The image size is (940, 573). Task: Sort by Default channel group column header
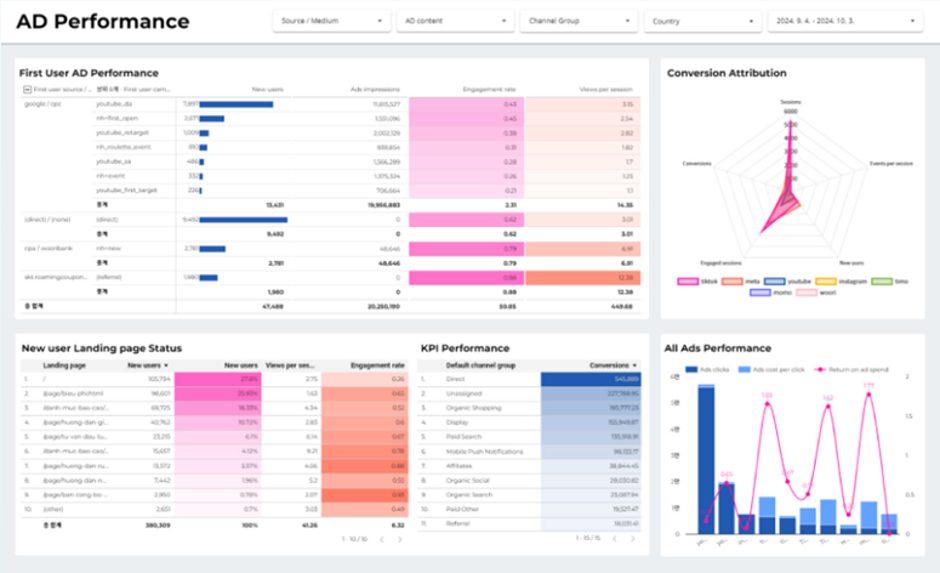pyautogui.click(x=480, y=365)
